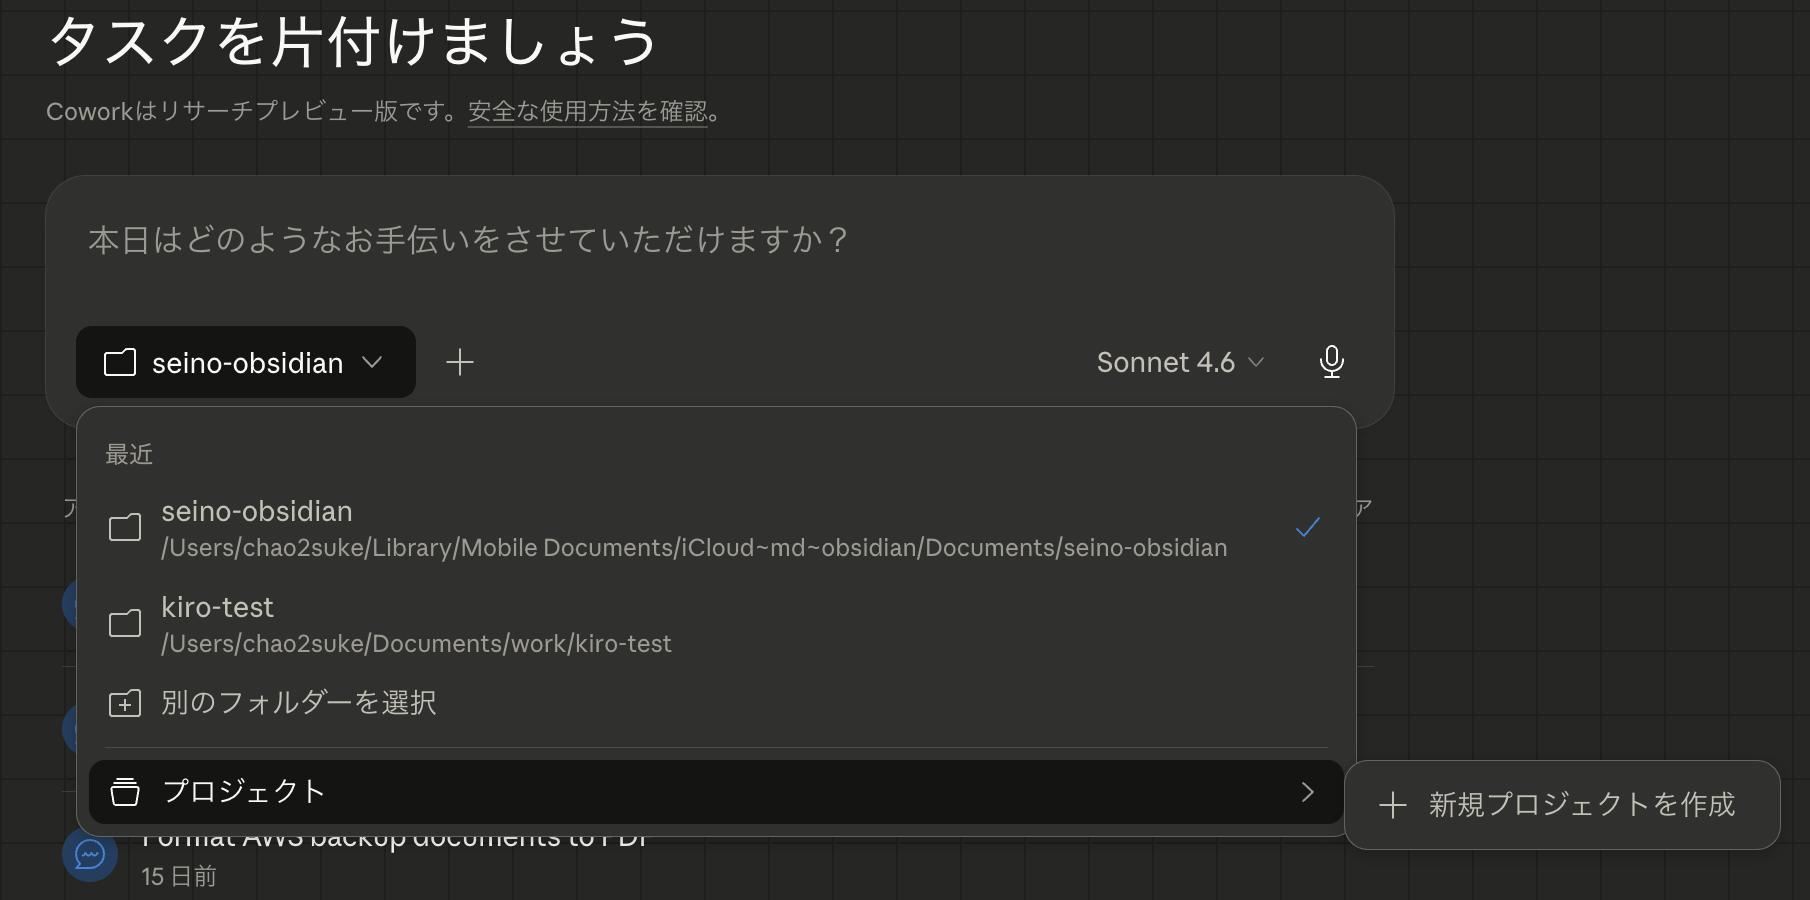The width and height of the screenshot is (1810, 900).
Task: Open the Sonnet 4.6 model dropdown
Action: [1180, 362]
